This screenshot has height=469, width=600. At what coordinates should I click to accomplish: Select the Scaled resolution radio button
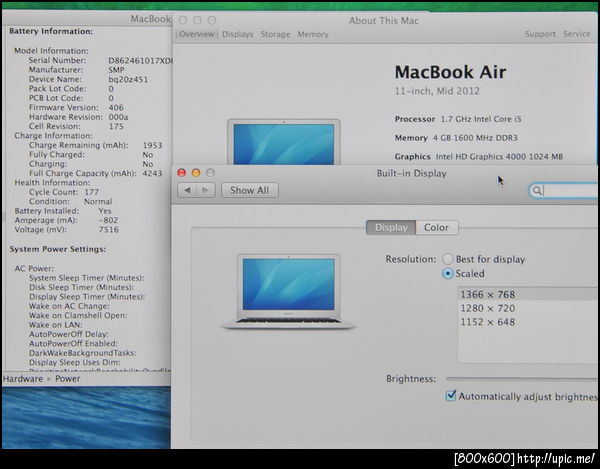click(447, 274)
